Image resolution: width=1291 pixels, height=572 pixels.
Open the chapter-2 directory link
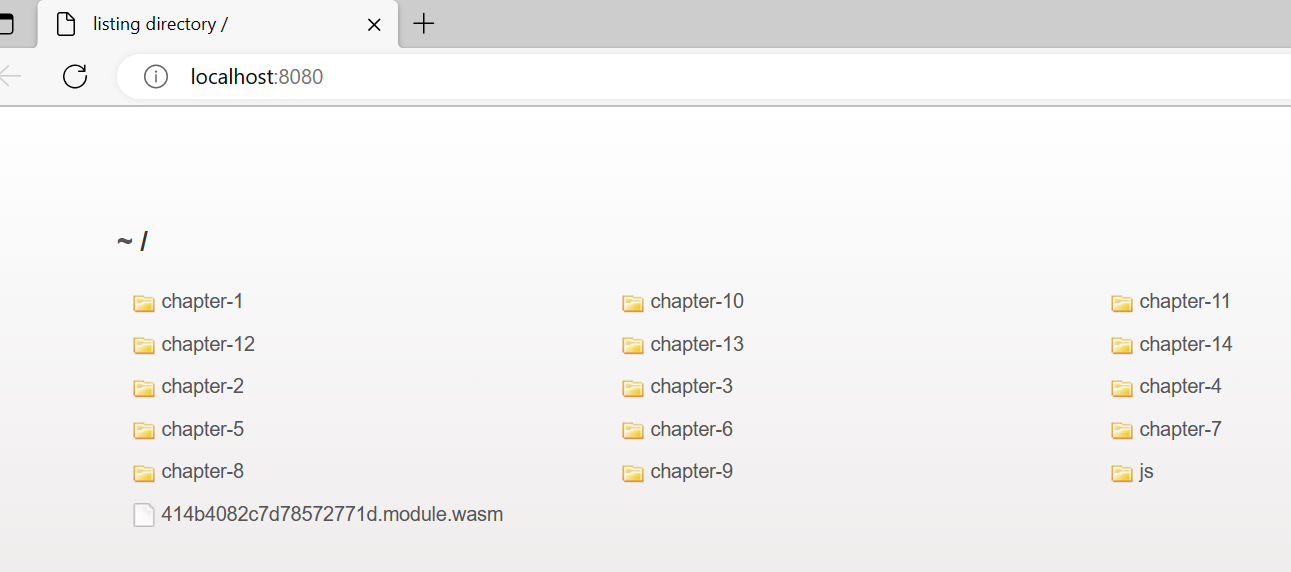click(202, 386)
